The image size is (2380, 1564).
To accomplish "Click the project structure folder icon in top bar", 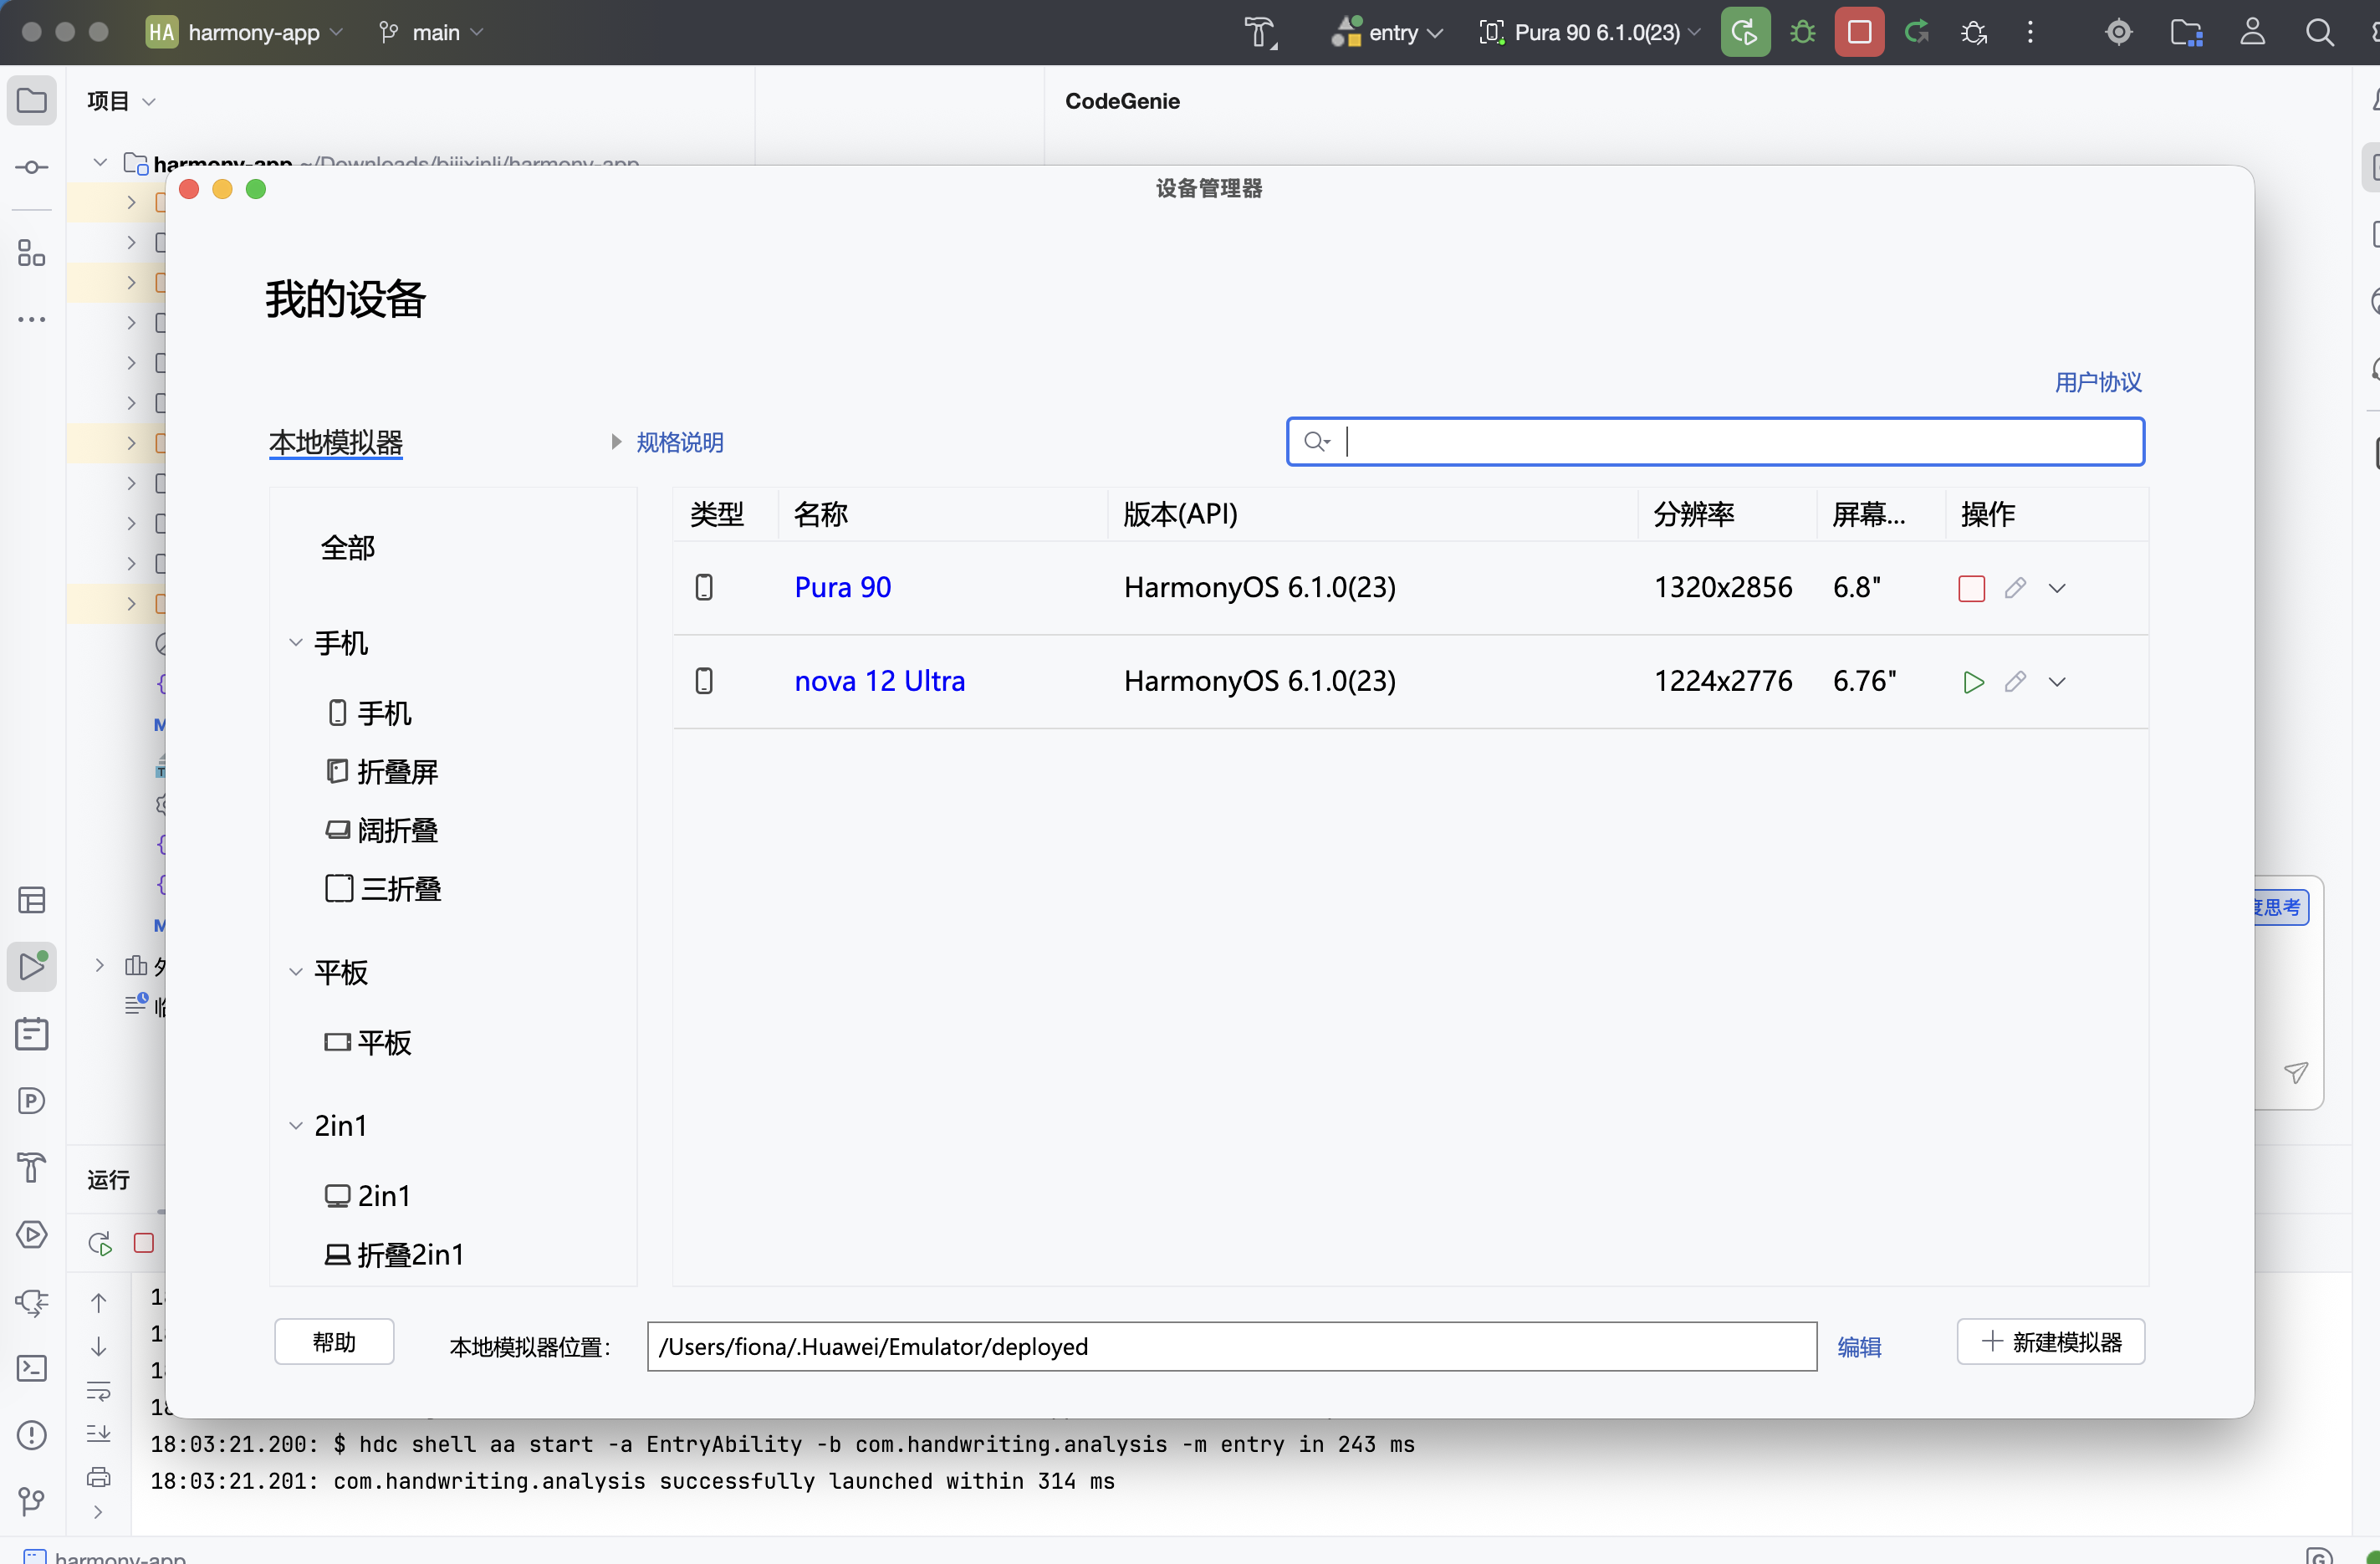I will click(x=2186, y=32).
